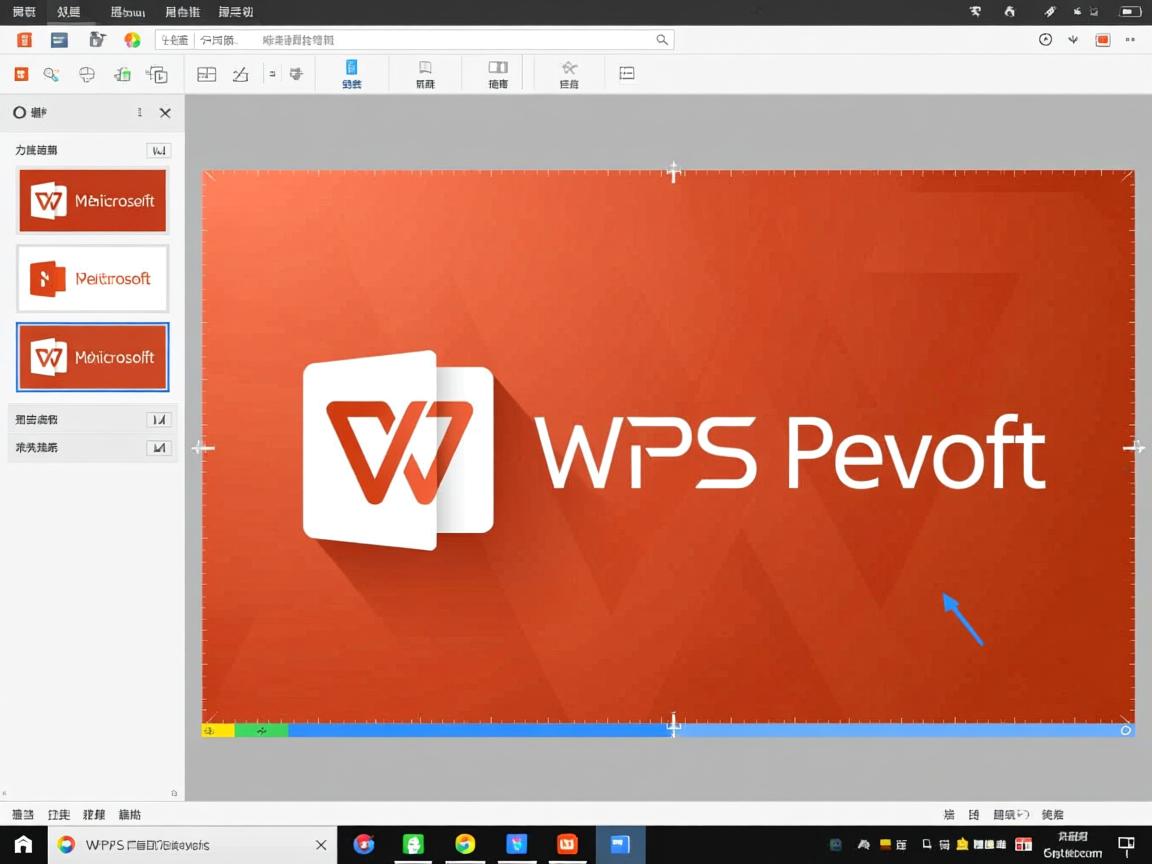Expand the second collapsed panel at sidebar bottom
Viewport: 1152px width, 864px height.
pos(159,447)
